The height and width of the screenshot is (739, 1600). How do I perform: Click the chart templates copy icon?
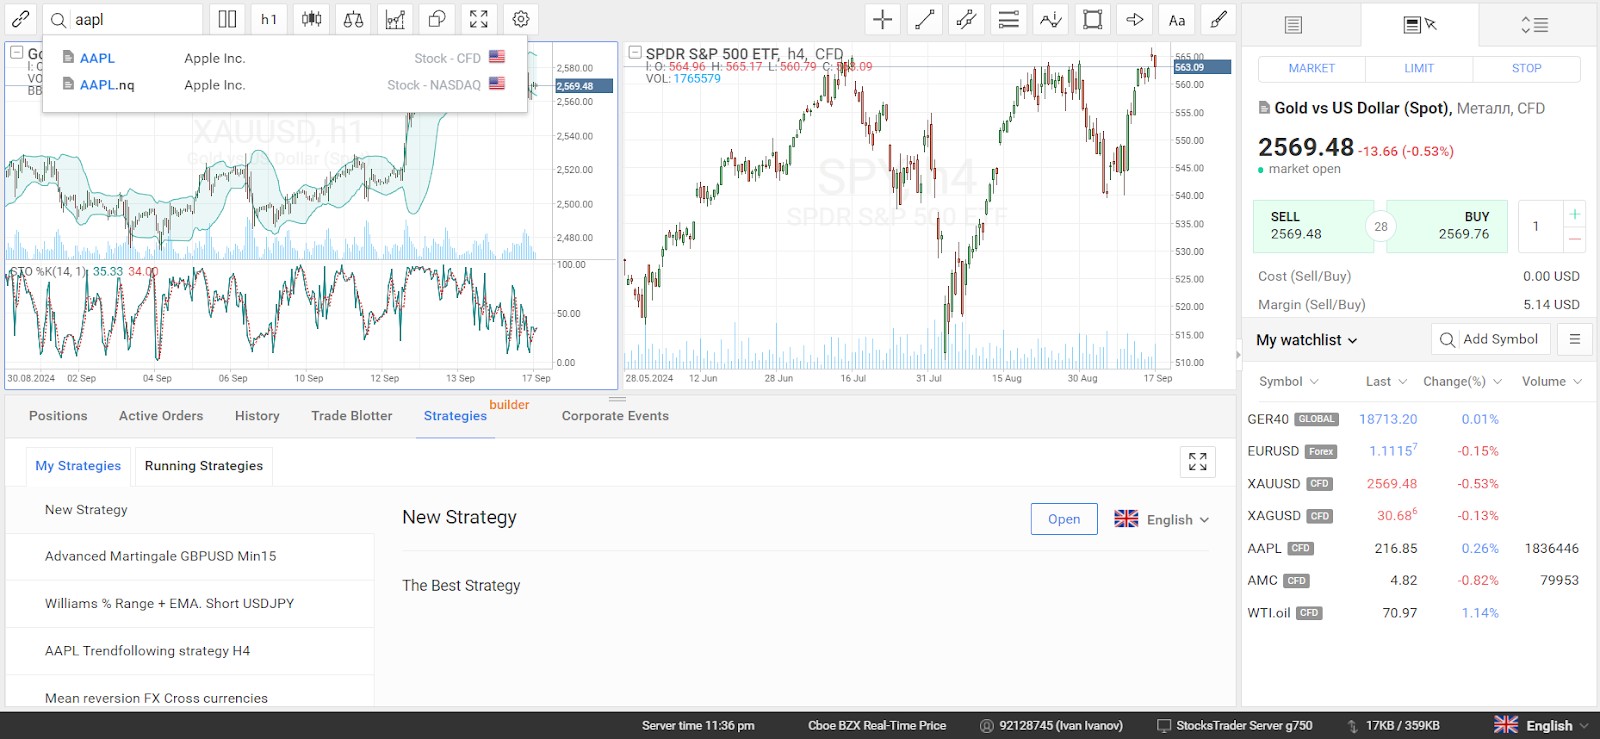(x=437, y=19)
